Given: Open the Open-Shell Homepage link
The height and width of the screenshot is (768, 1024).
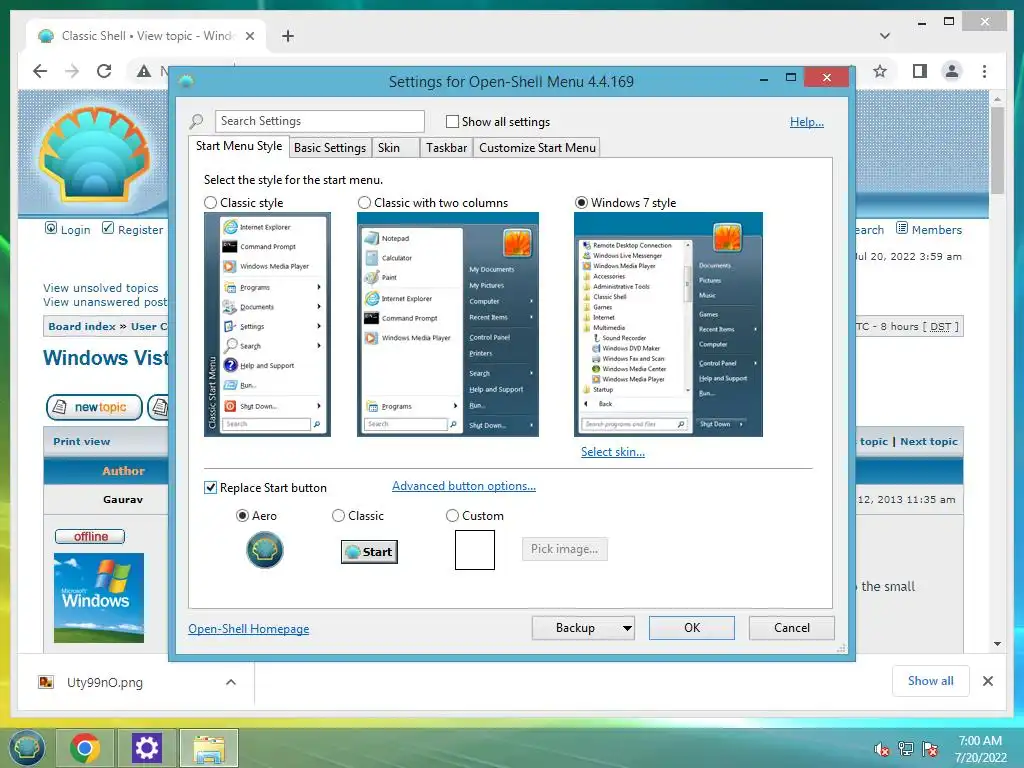Looking at the screenshot, I should pyautogui.click(x=249, y=629).
